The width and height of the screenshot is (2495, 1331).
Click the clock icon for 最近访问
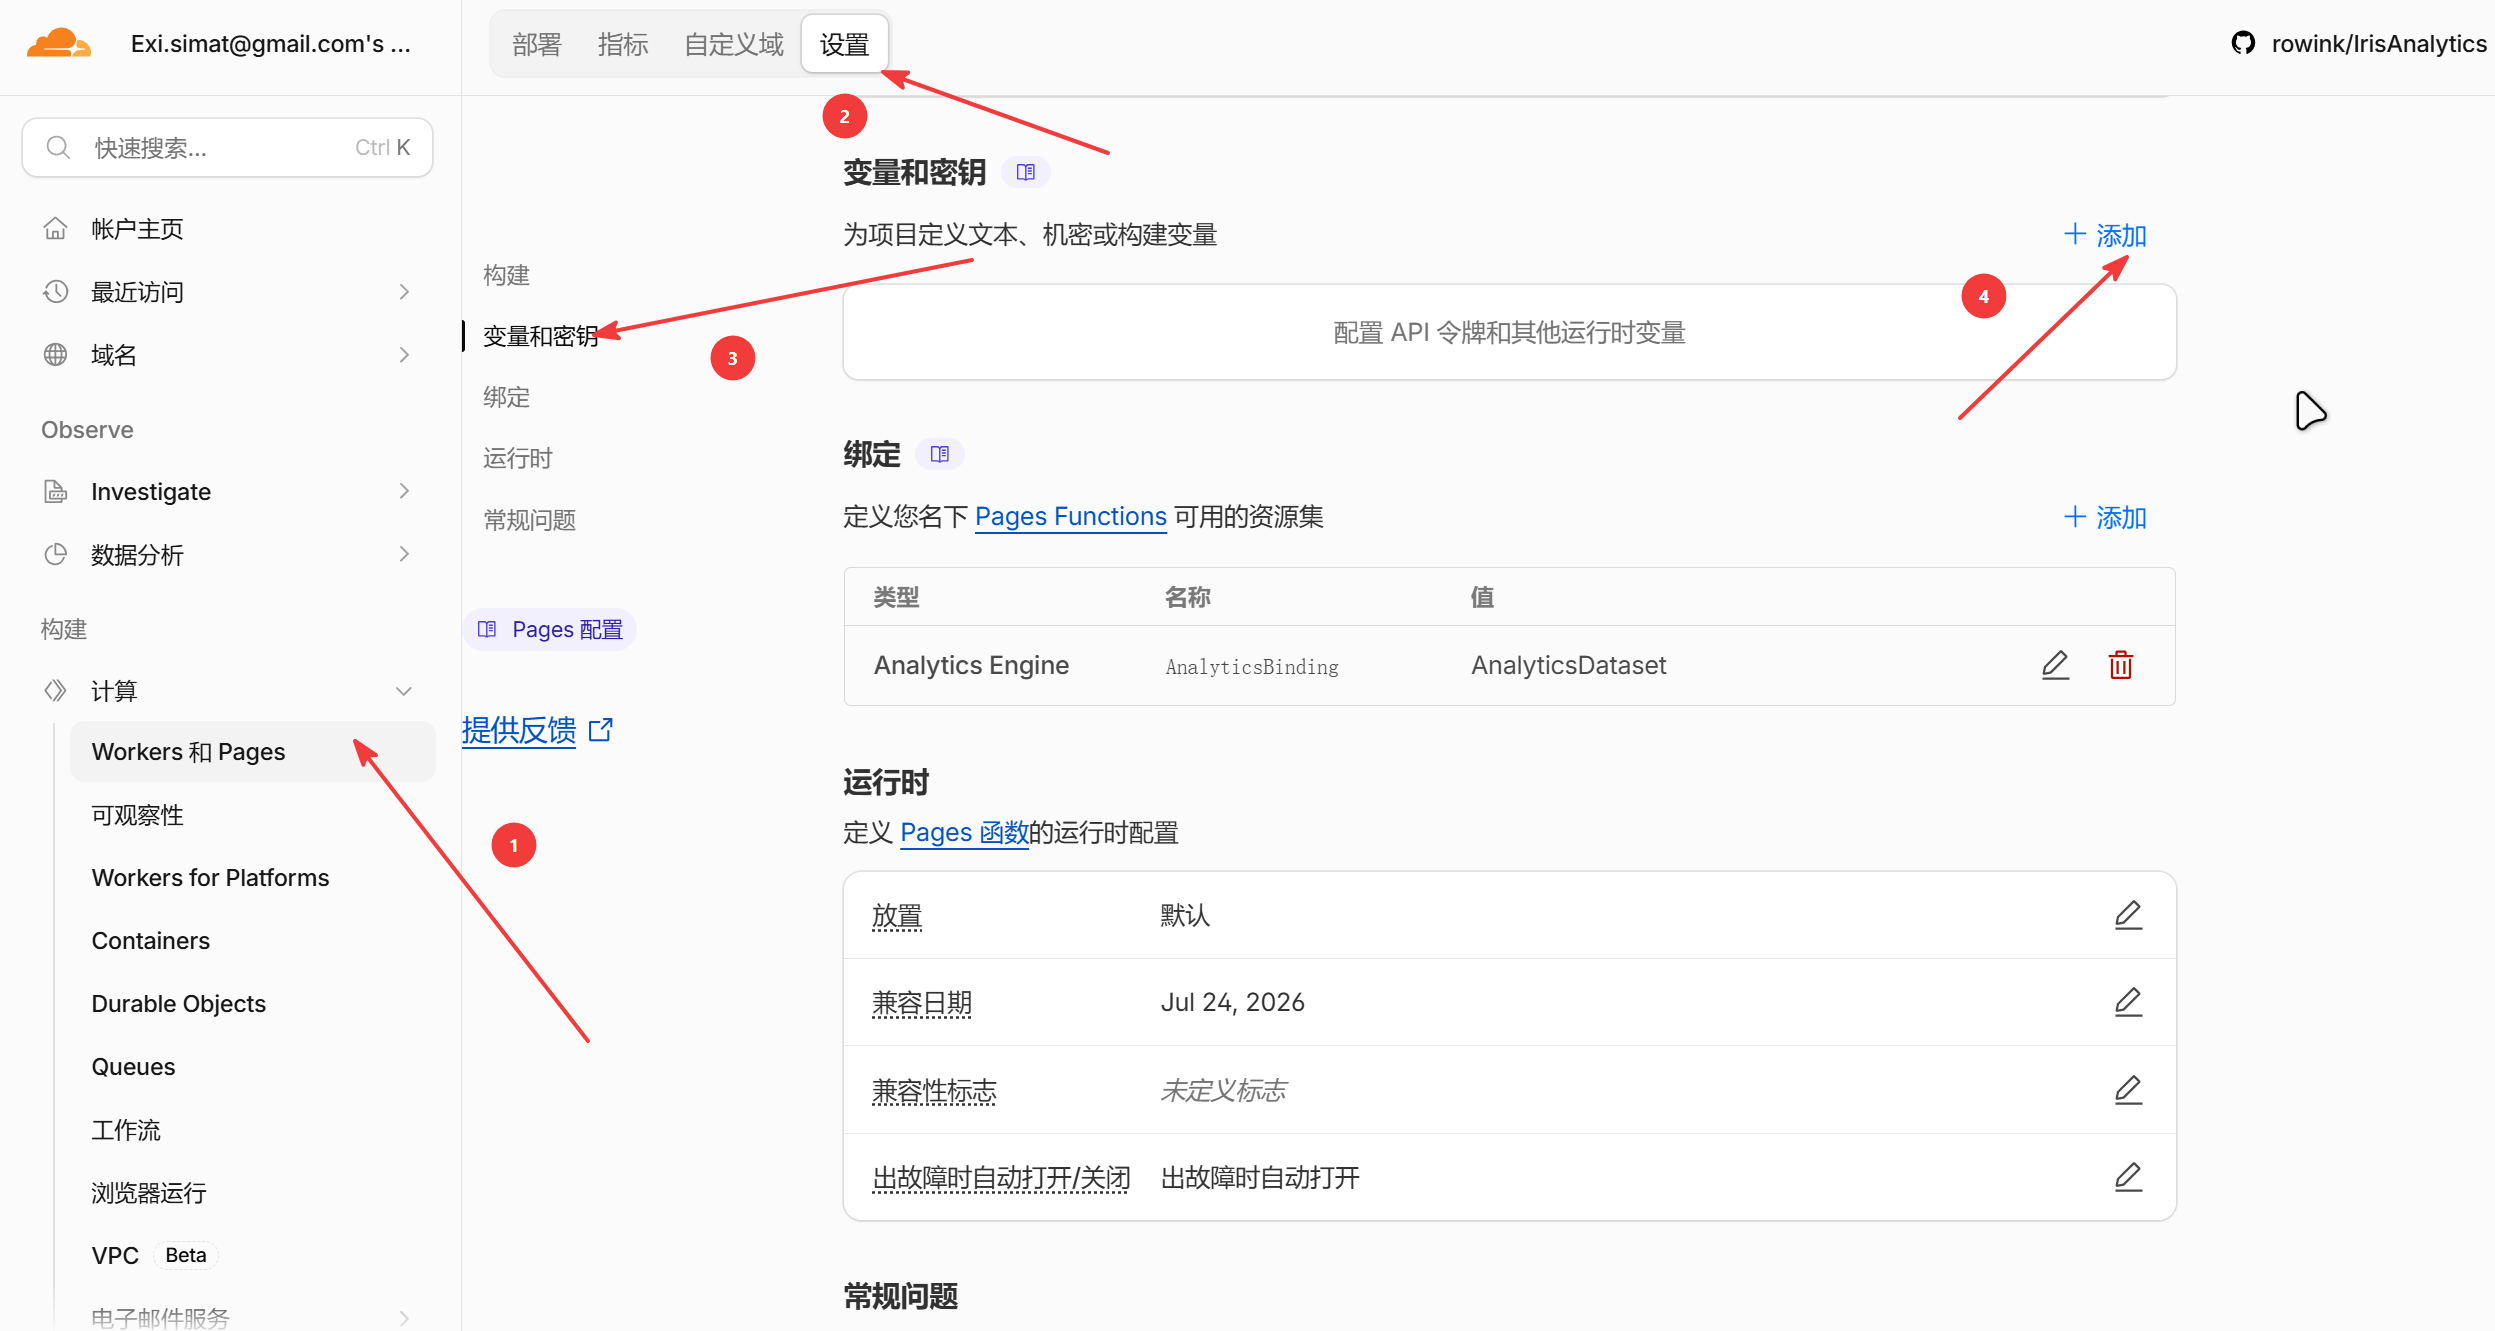coord(55,292)
